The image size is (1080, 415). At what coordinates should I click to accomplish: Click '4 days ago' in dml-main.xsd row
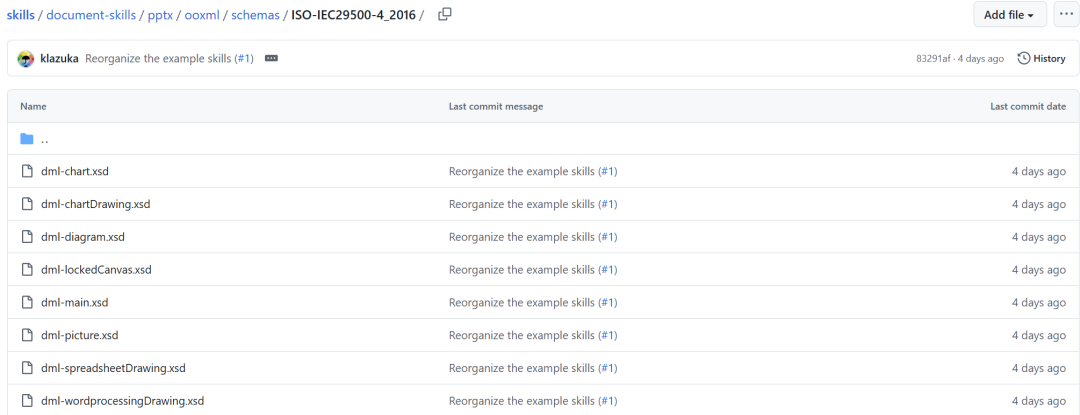click(1039, 302)
